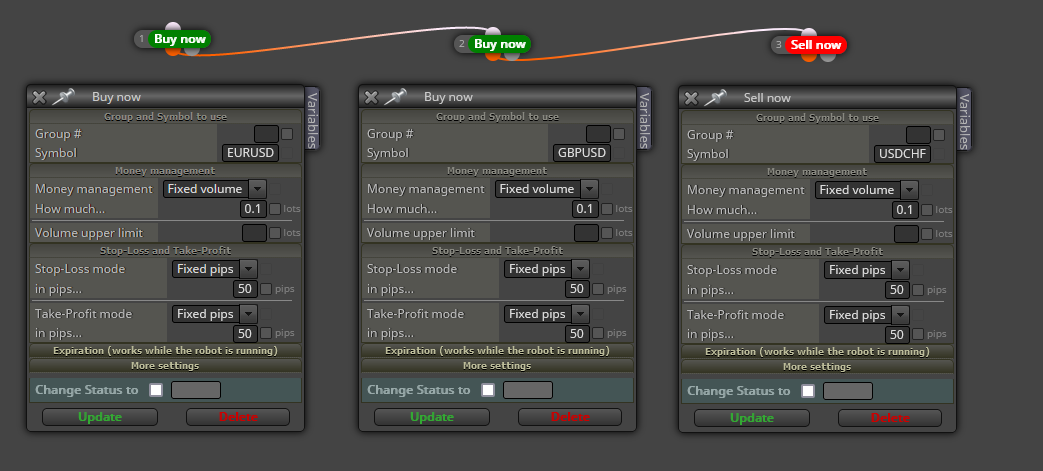Screen dimensions: 1043x471
Task: Click Delete in USDCHF Sell now panel
Action: [890, 418]
